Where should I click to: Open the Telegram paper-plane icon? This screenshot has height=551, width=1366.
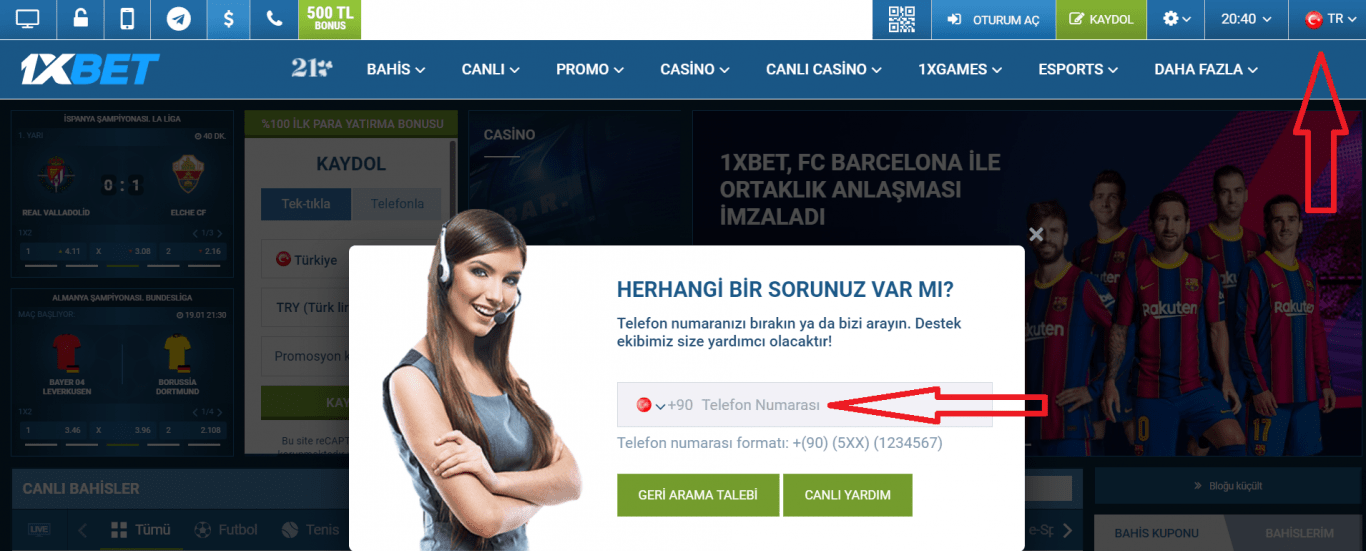click(x=179, y=19)
